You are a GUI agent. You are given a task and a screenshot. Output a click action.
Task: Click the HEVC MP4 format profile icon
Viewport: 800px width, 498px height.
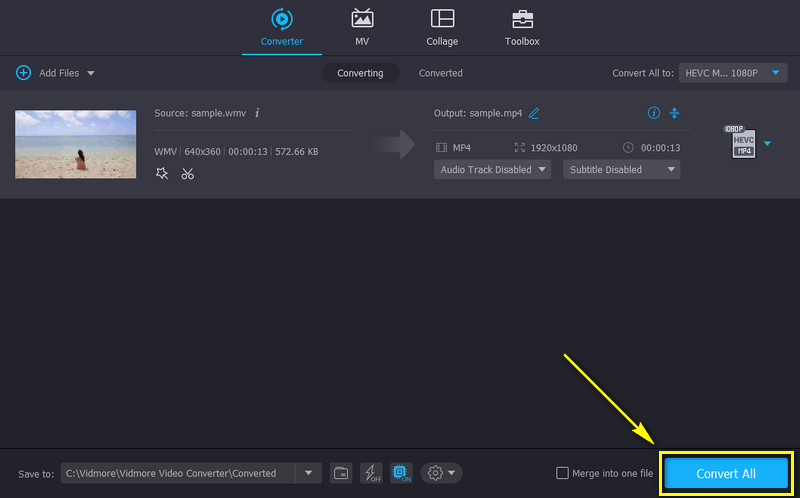[741, 143]
